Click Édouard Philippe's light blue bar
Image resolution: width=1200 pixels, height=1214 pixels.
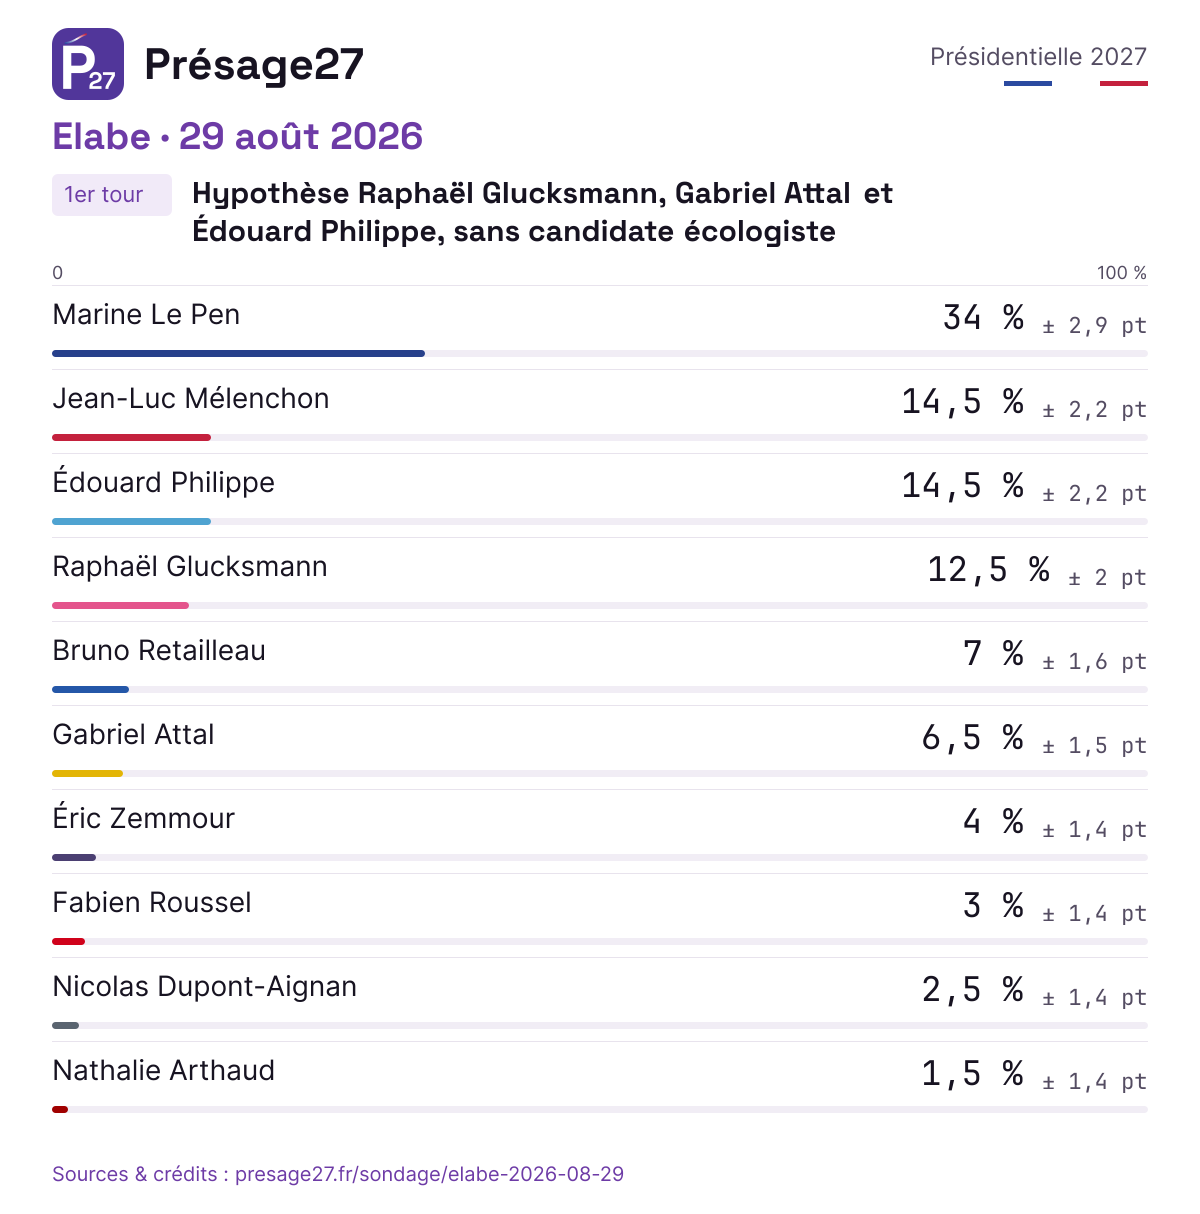pyautogui.click(x=131, y=521)
